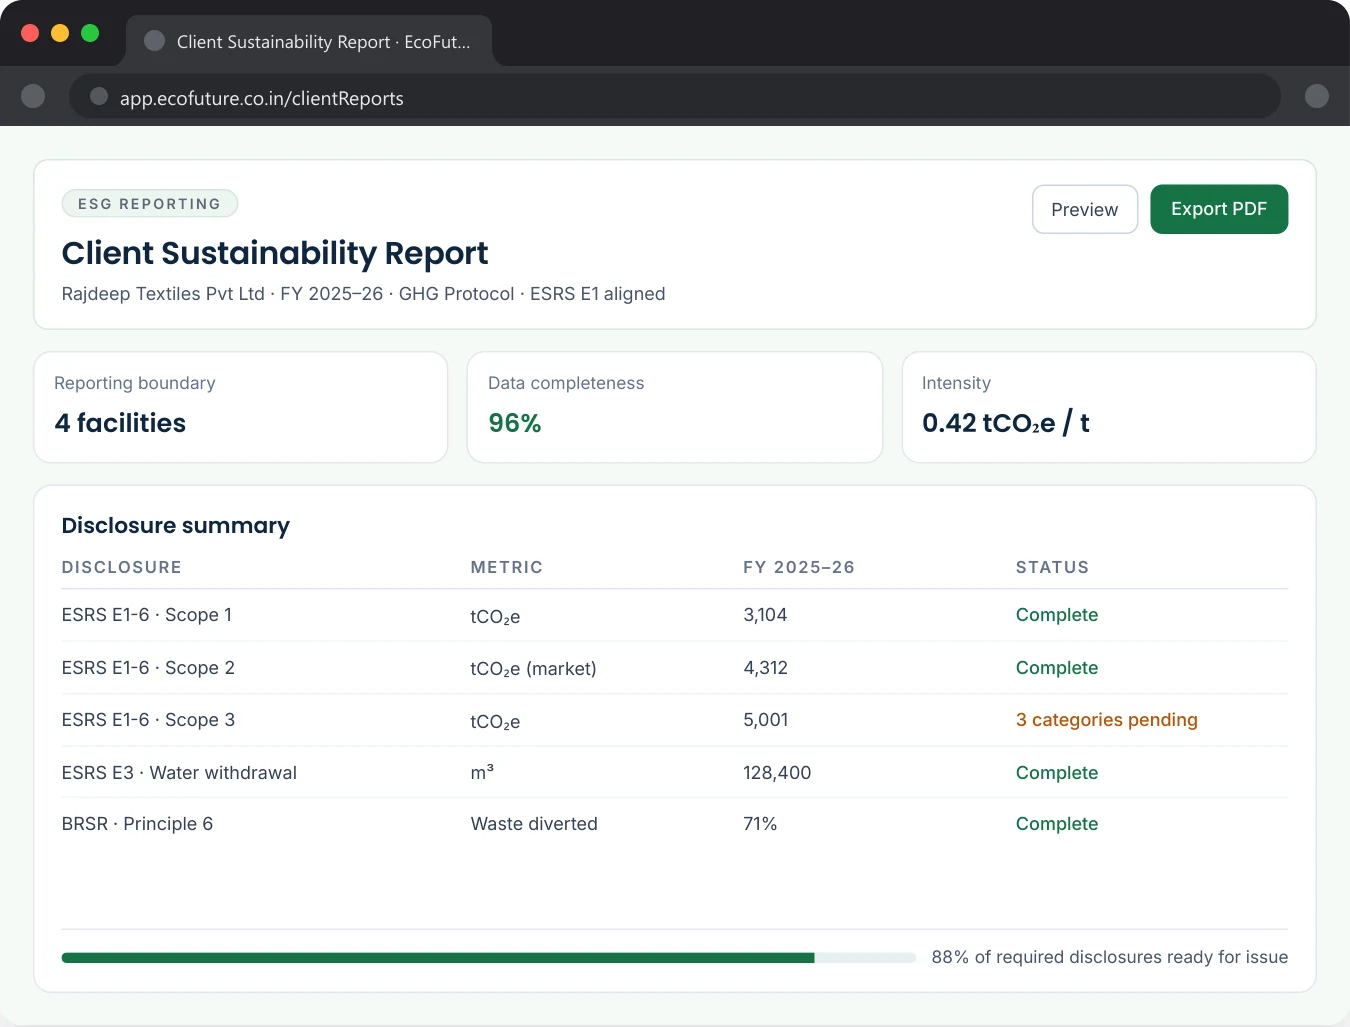Select the ESRS E1-6 · Scope 2 row

675,668
